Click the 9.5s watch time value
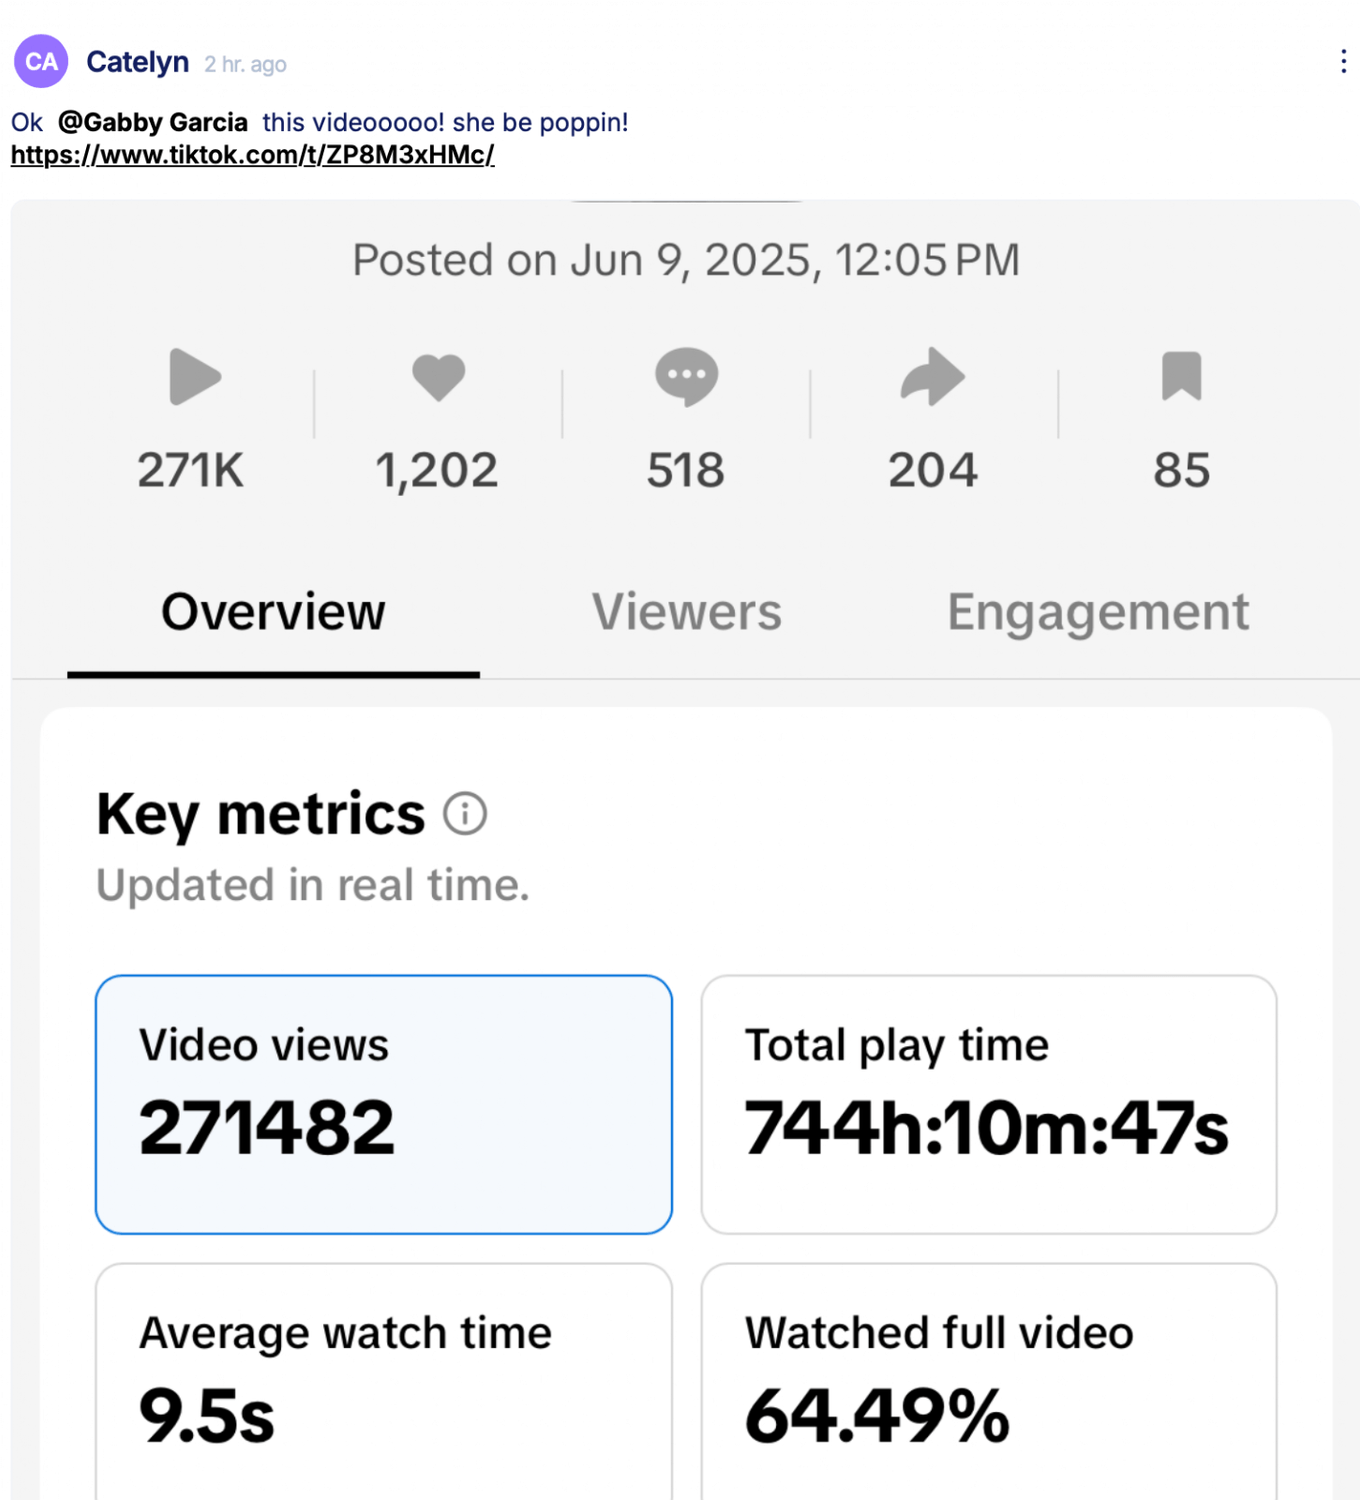This screenshot has width=1360, height=1500. [207, 1415]
